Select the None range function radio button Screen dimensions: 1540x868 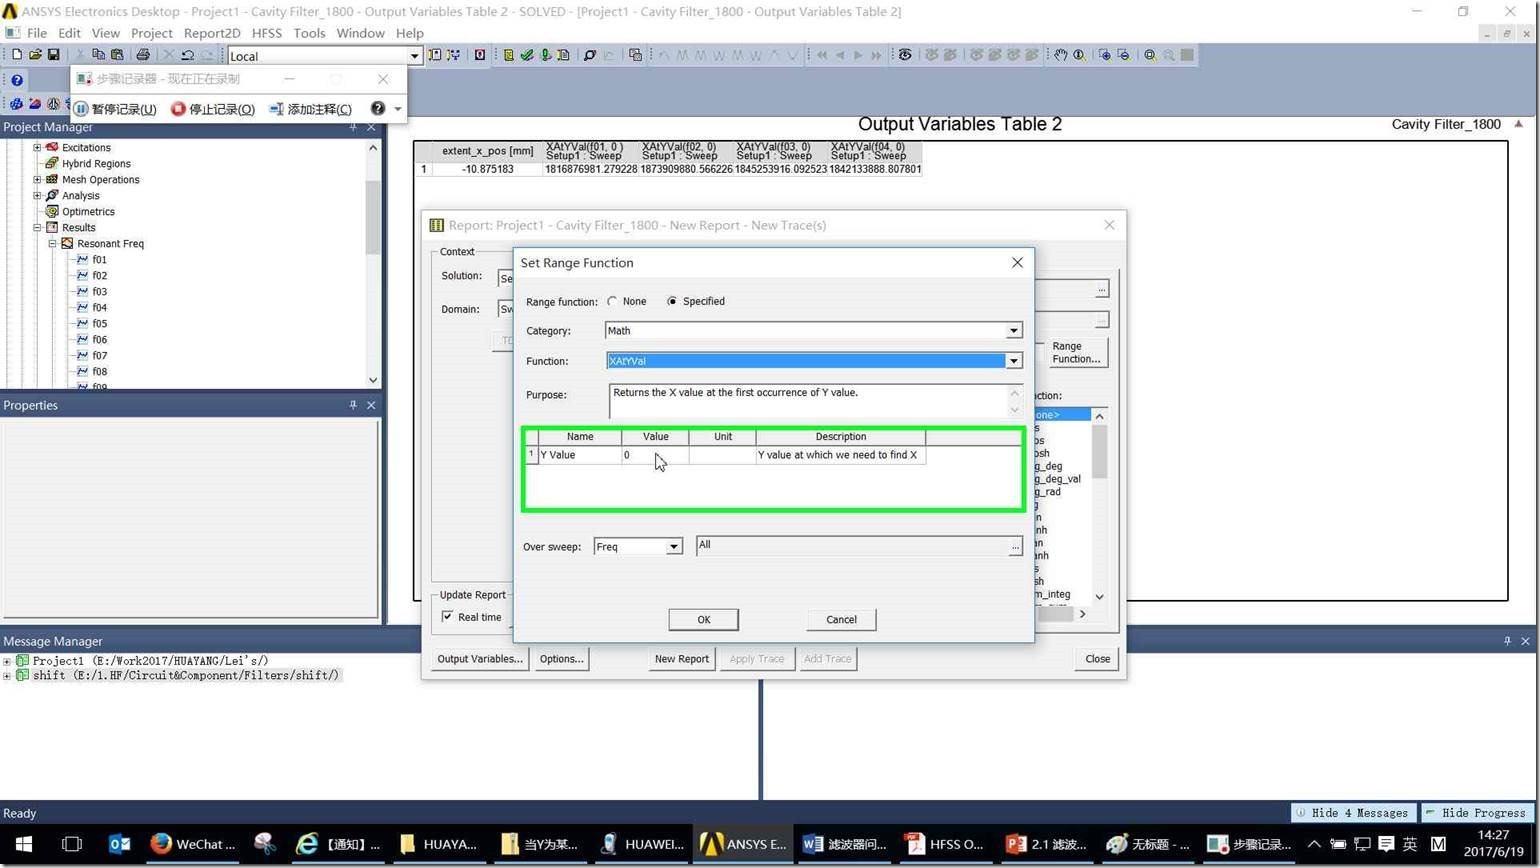tap(612, 301)
